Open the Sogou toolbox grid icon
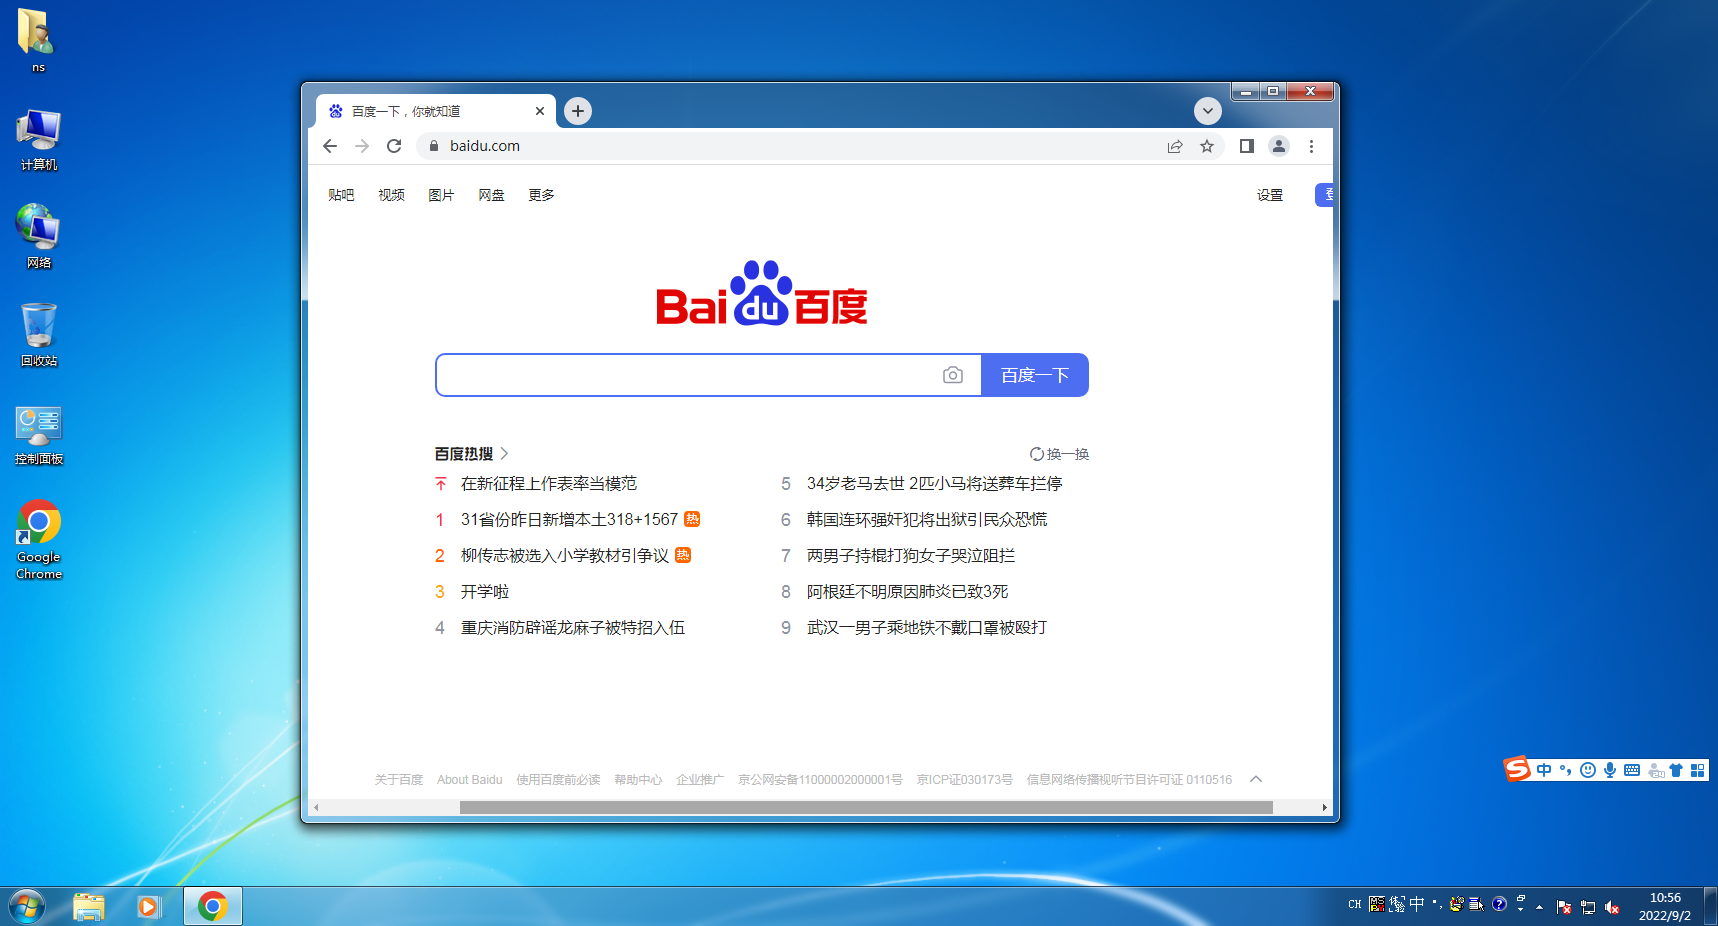Screen dimensions: 1718x926 (x=1697, y=770)
